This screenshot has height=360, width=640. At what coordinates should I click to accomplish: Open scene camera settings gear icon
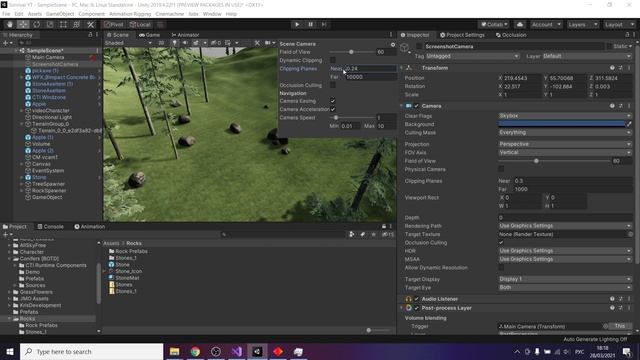click(393, 44)
